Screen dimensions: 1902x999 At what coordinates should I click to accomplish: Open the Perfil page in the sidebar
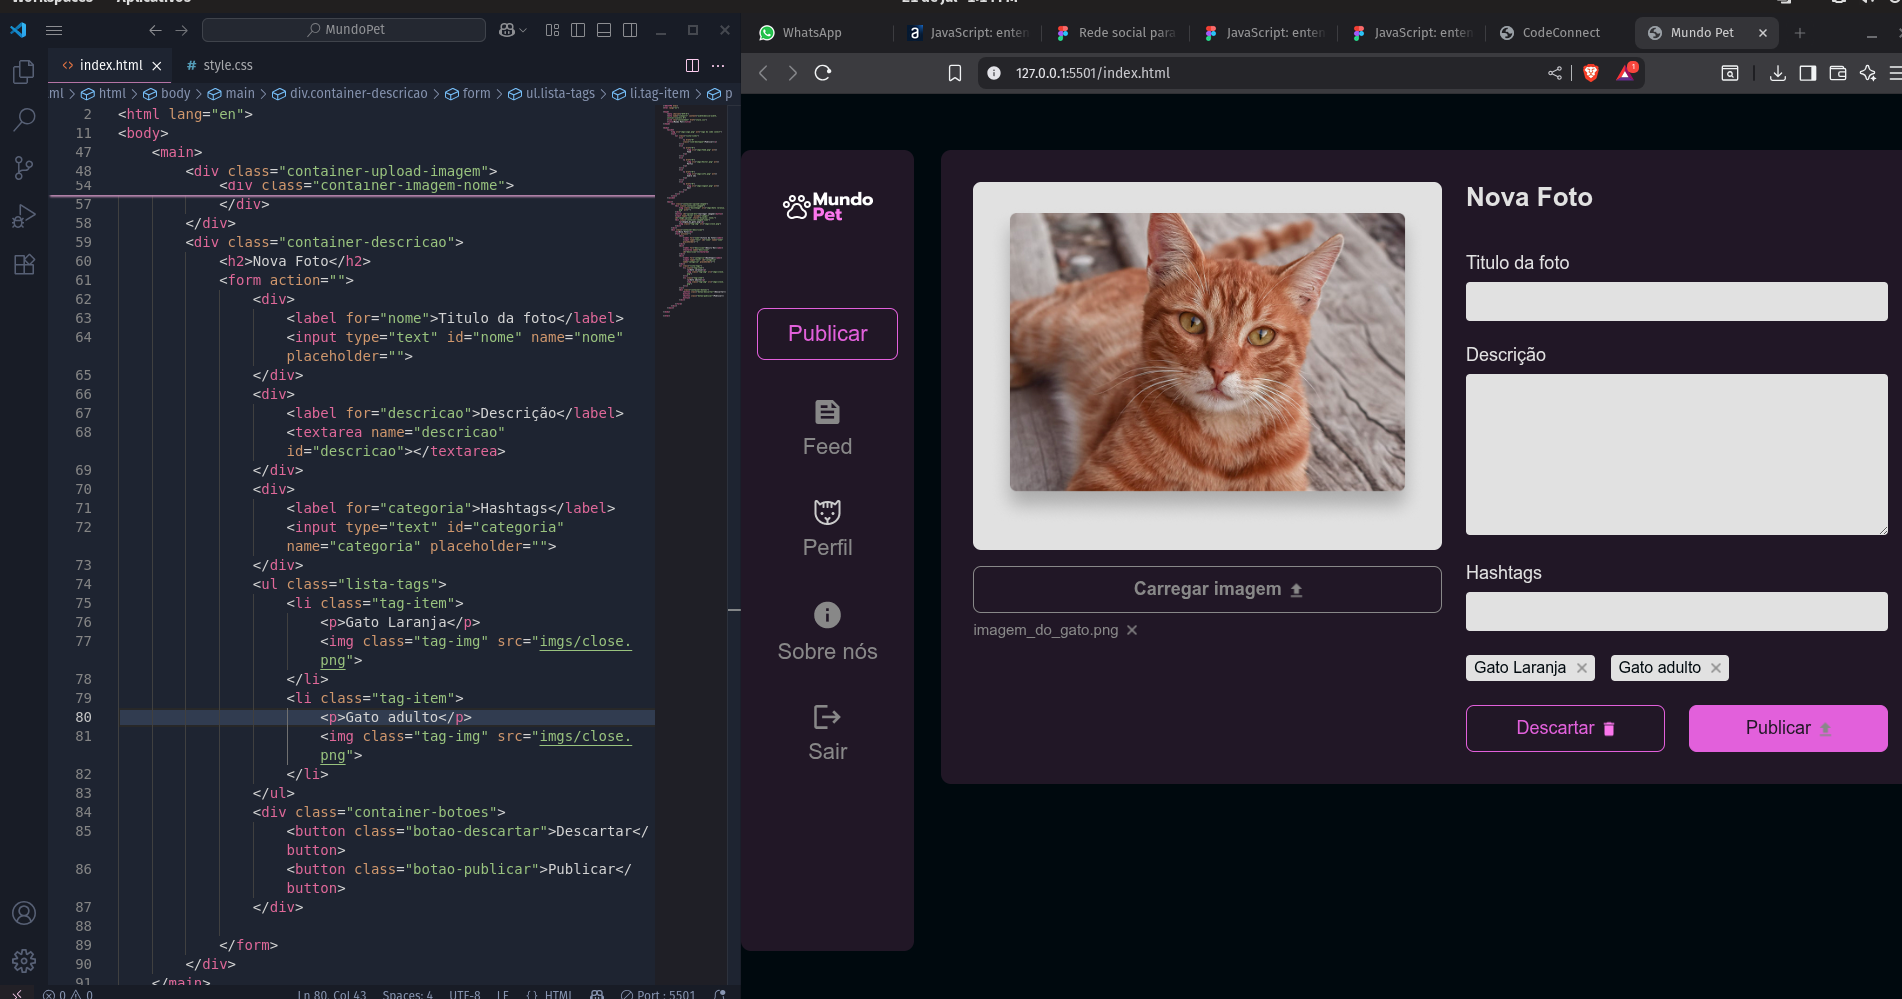828,529
